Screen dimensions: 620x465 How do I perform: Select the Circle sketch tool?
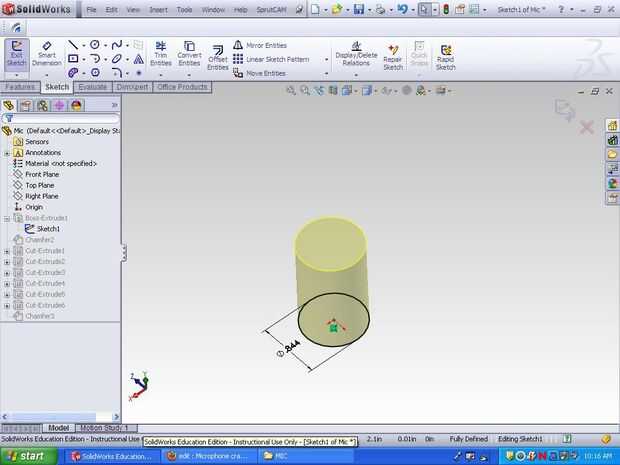pyautogui.click(x=95, y=45)
